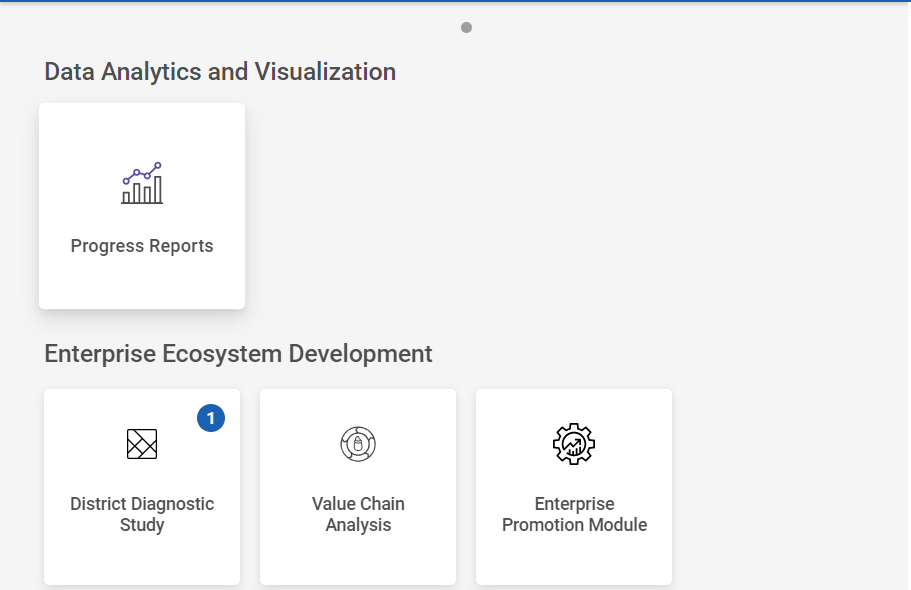Click blank area under Value Chain Analysis text

click(358, 560)
